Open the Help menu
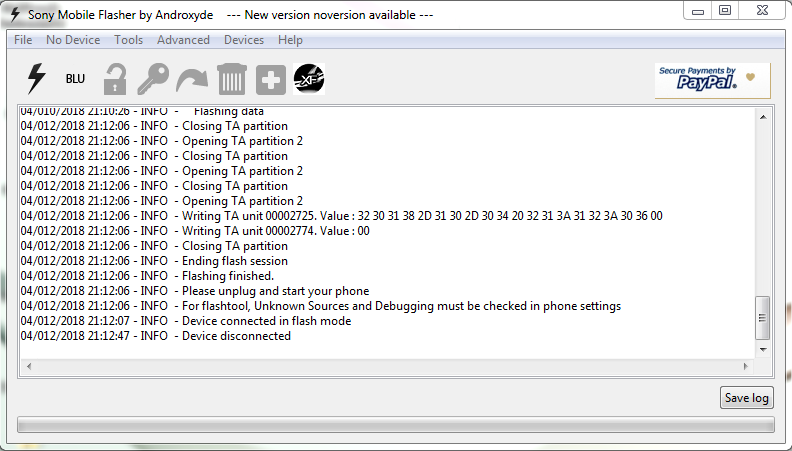Image resolution: width=792 pixels, height=451 pixels. tap(290, 40)
